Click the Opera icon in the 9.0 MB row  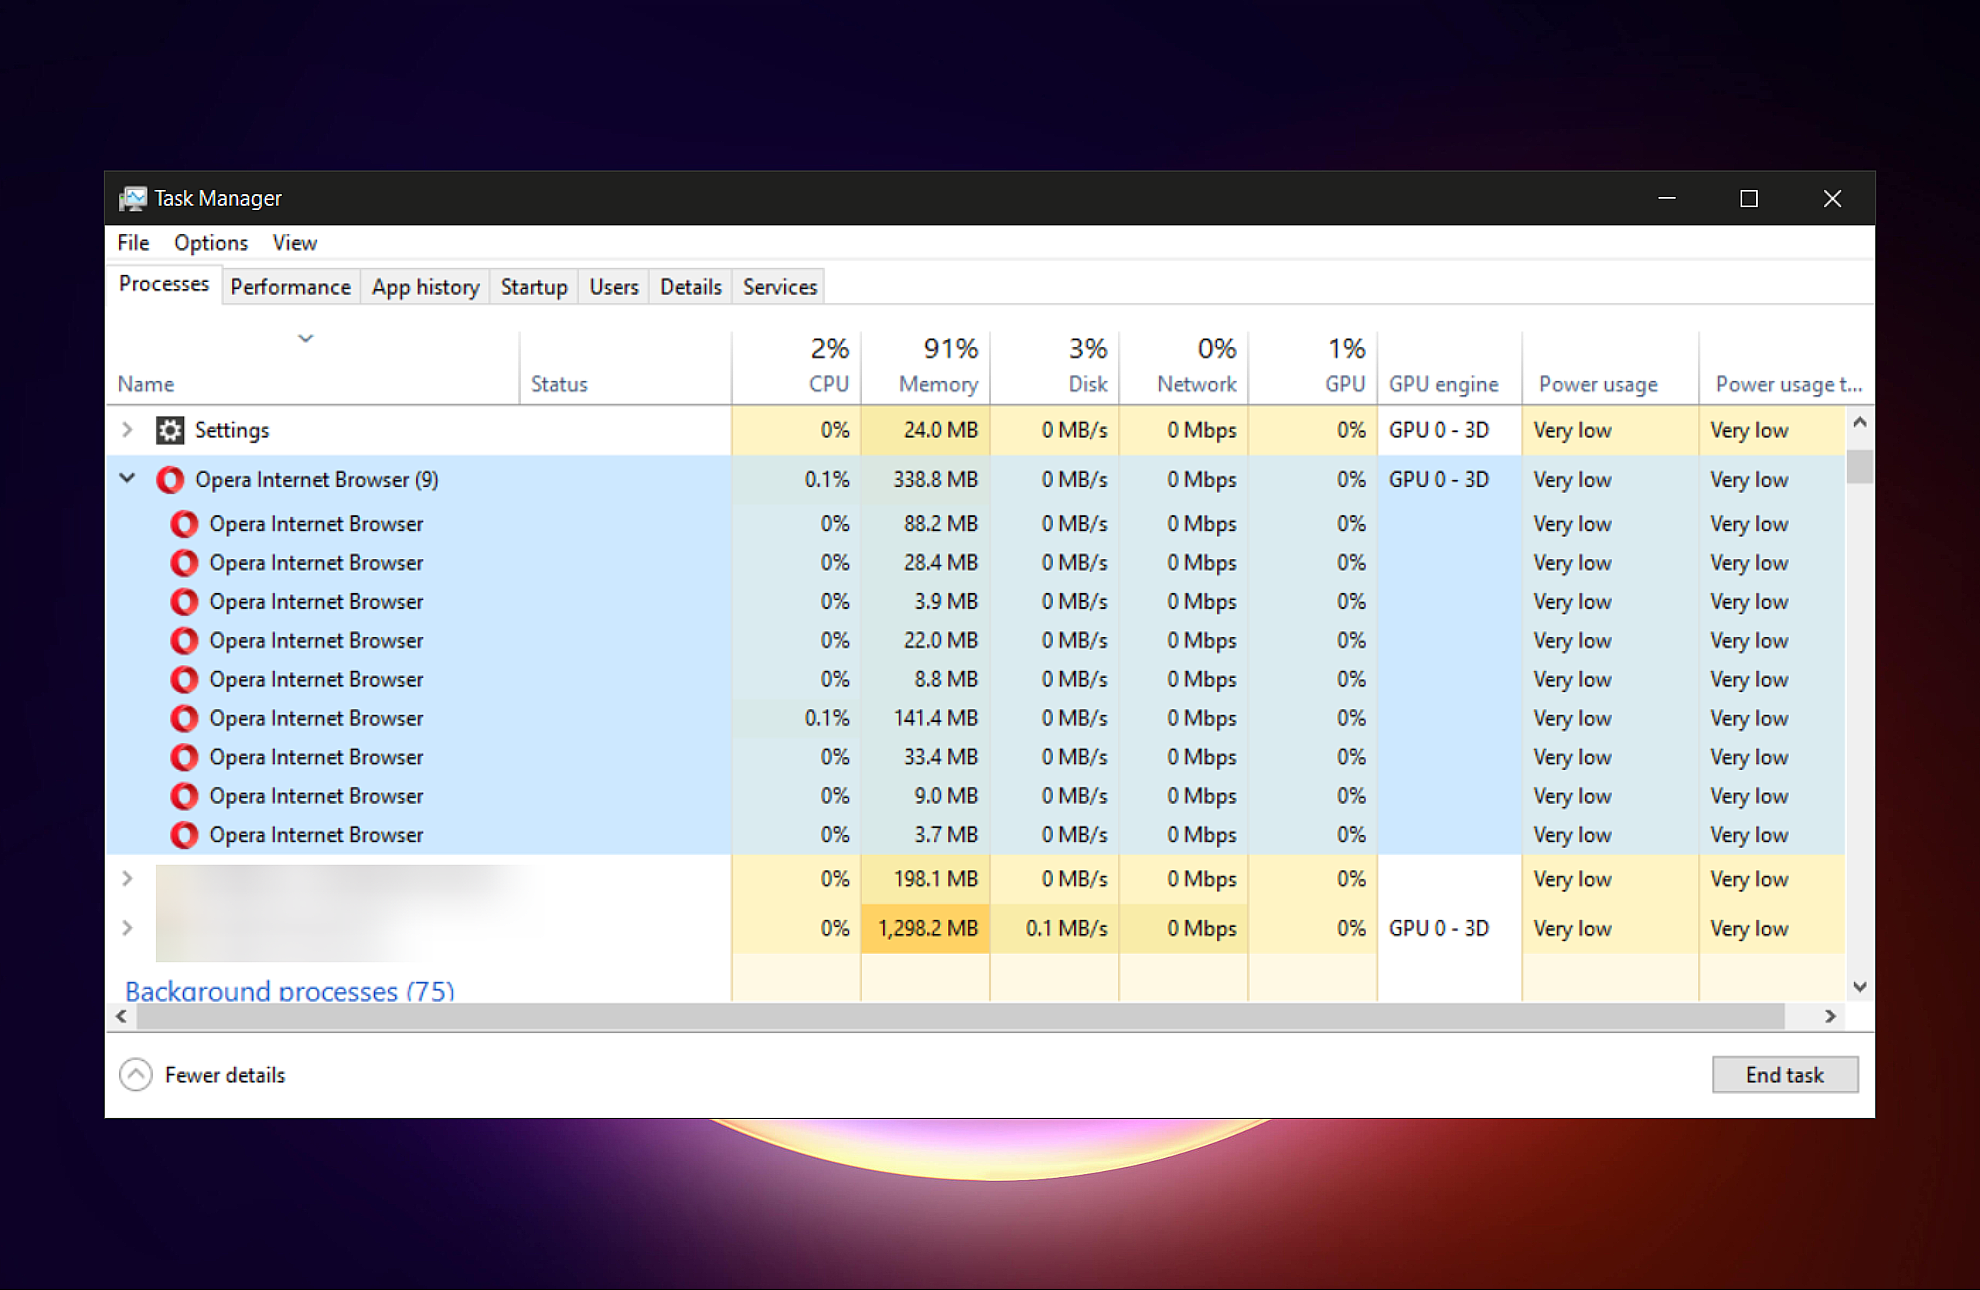184,796
